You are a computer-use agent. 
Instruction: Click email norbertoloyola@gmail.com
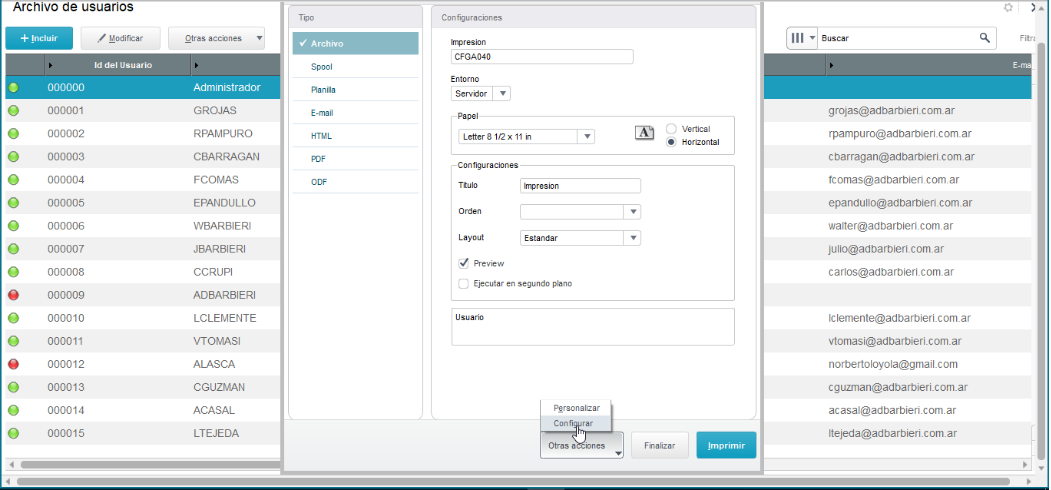pos(893,364)
